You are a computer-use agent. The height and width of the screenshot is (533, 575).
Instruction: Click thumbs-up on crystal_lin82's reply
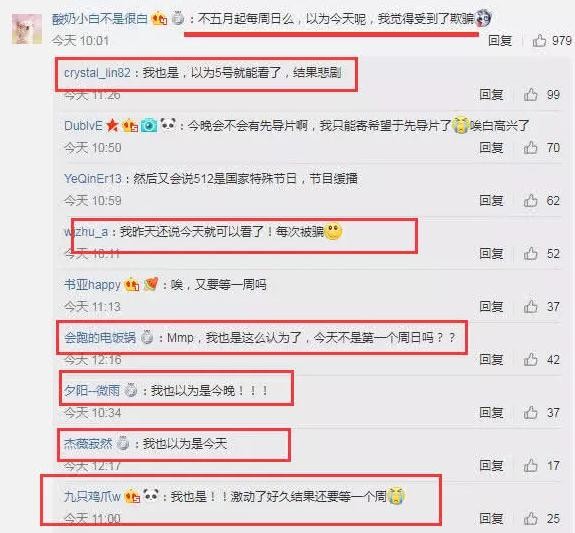pos(531,95)
